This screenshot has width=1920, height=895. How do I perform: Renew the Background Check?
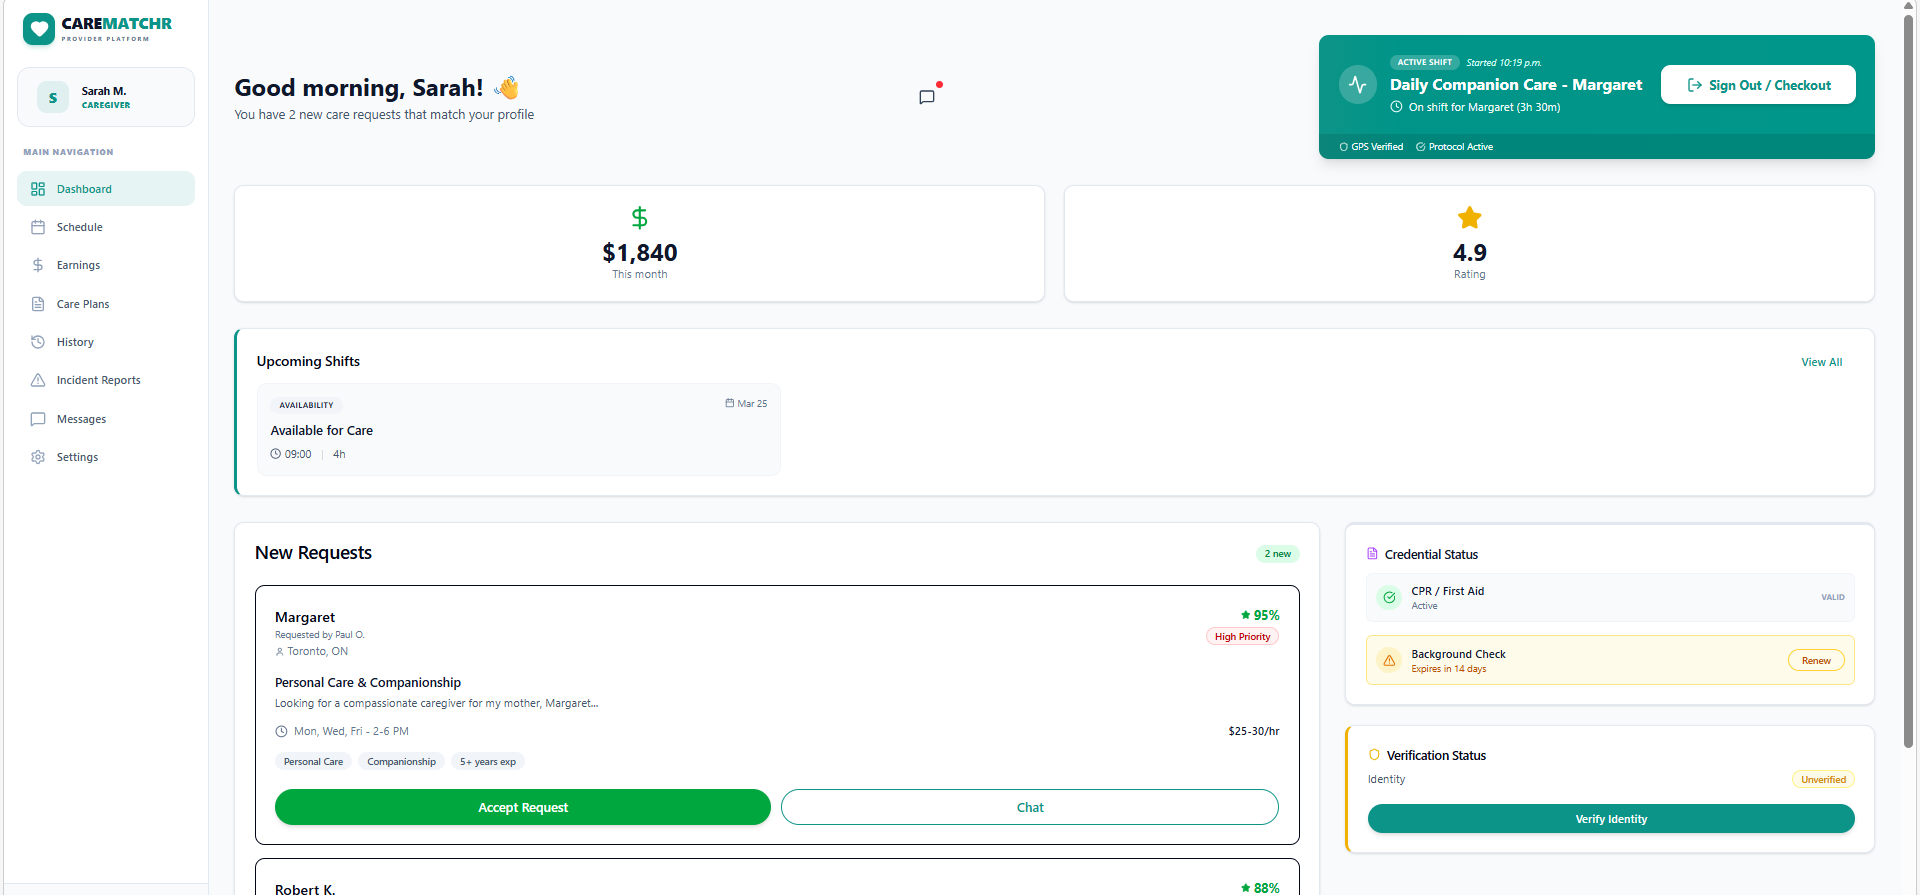tap(1816, 661)
